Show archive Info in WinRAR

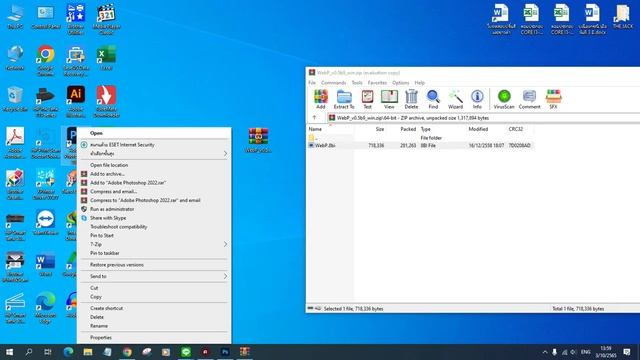click(477, 99)
